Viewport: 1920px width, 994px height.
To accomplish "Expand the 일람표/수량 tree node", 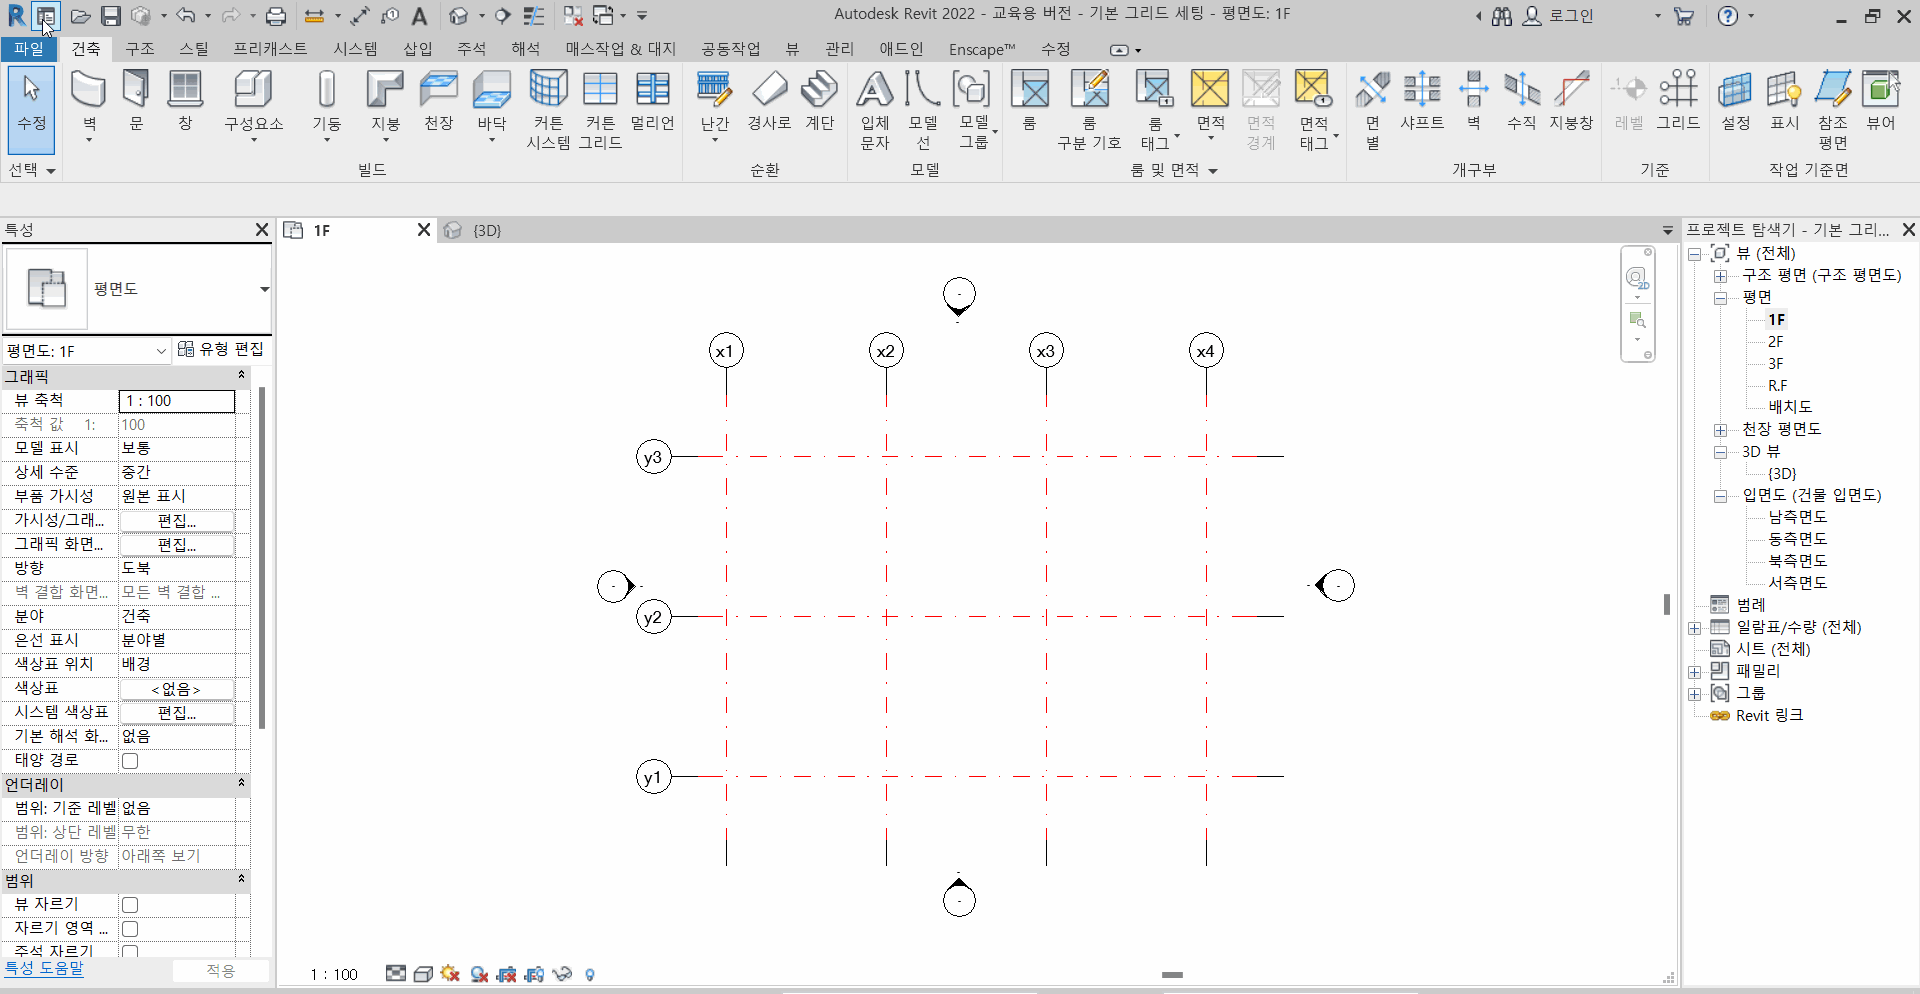I will (x=1695, y=628).
